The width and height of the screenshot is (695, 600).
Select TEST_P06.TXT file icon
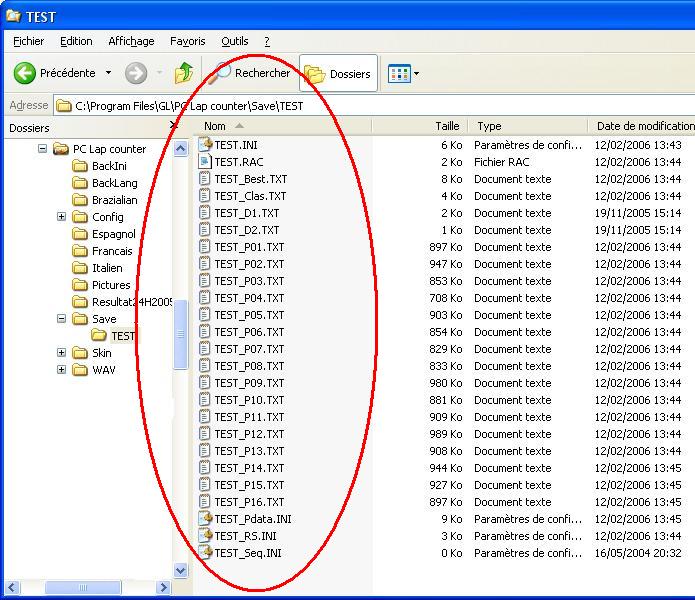204,331
